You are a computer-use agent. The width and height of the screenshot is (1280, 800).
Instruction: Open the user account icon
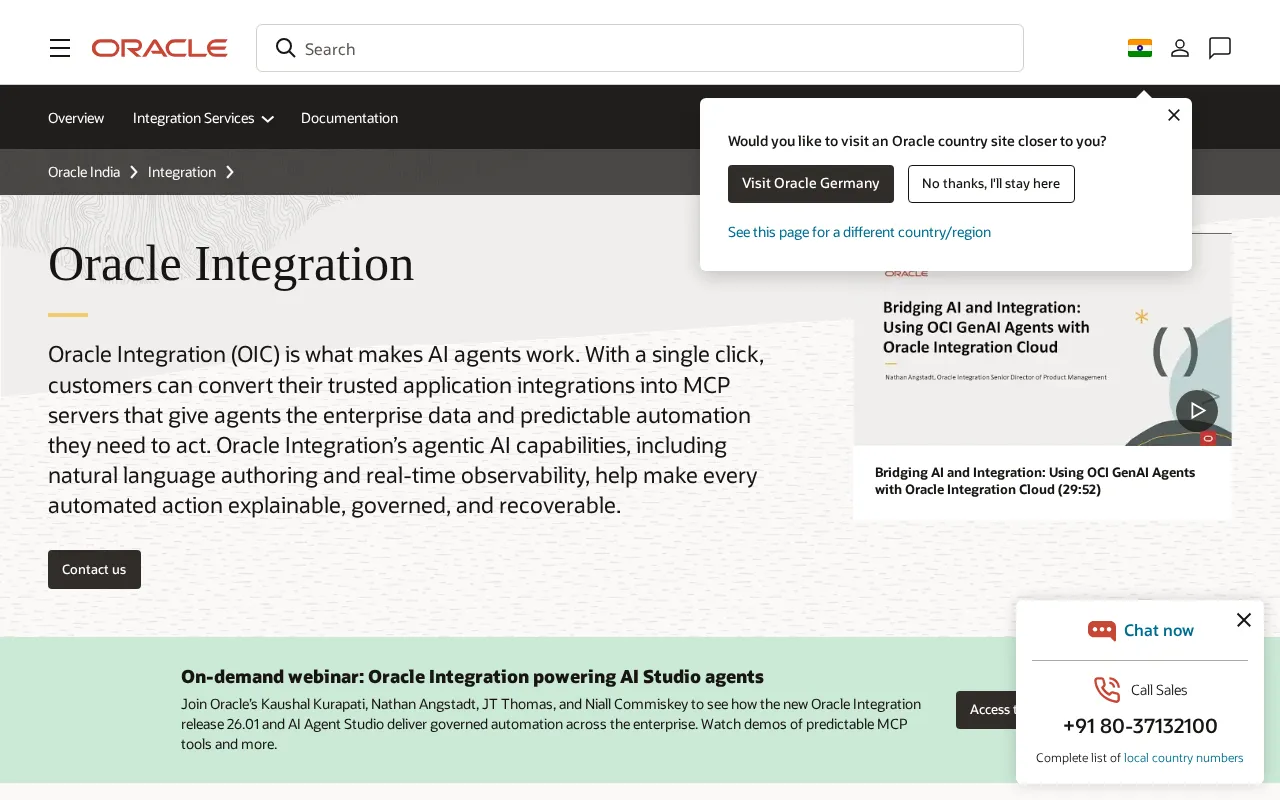tap(1180, 48)
